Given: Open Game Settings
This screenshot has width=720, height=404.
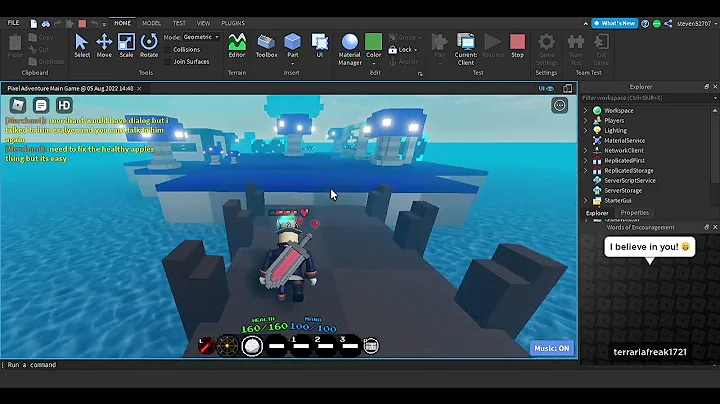Looking at the screenshot, I should click(x=546, y=49).
